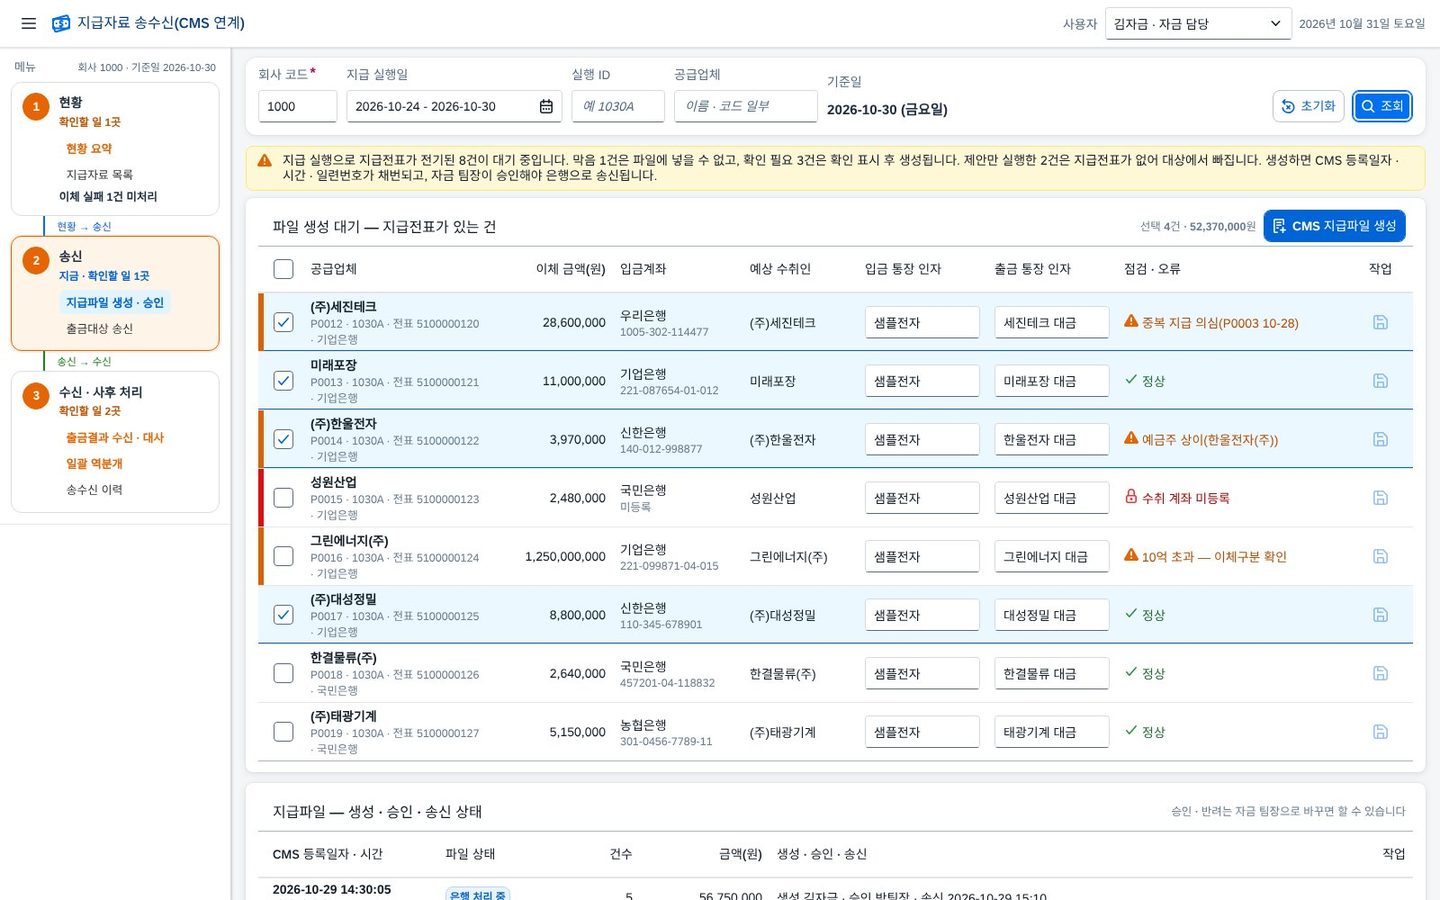Open the calendar icon in the payment run date field
Viewport: 1440px width, 900px height.
(546, 106)
